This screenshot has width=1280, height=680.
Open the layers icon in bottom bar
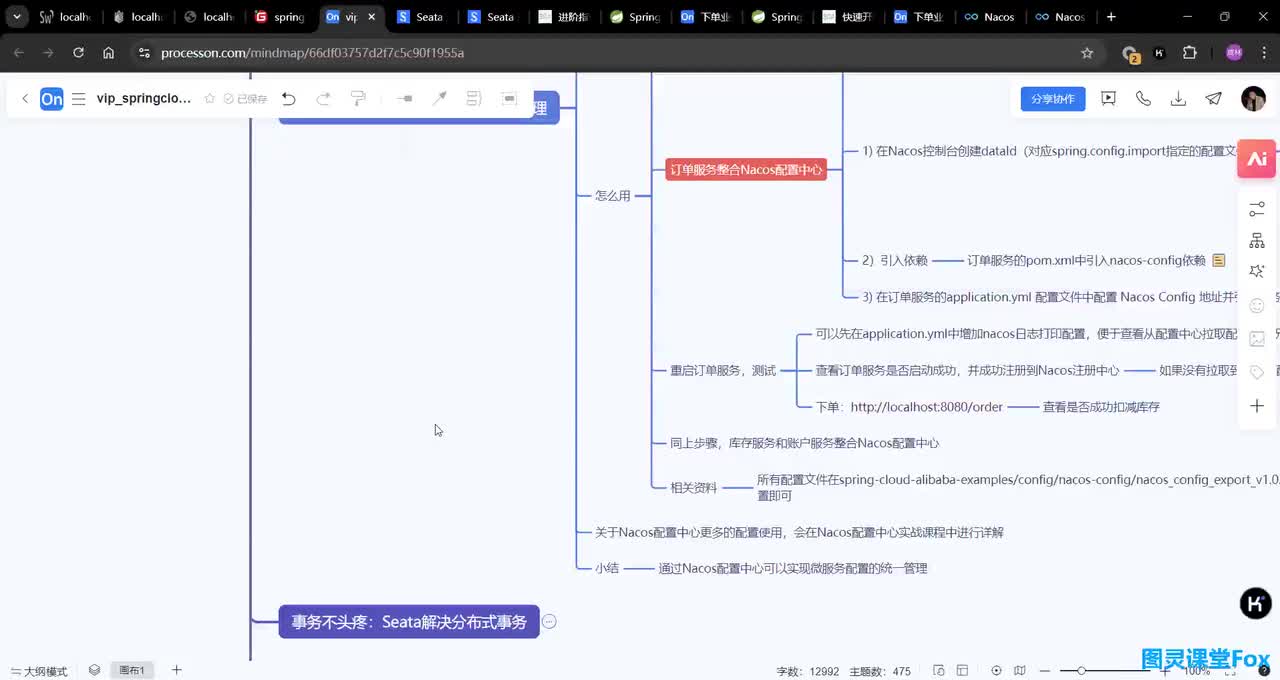point(94,670)
